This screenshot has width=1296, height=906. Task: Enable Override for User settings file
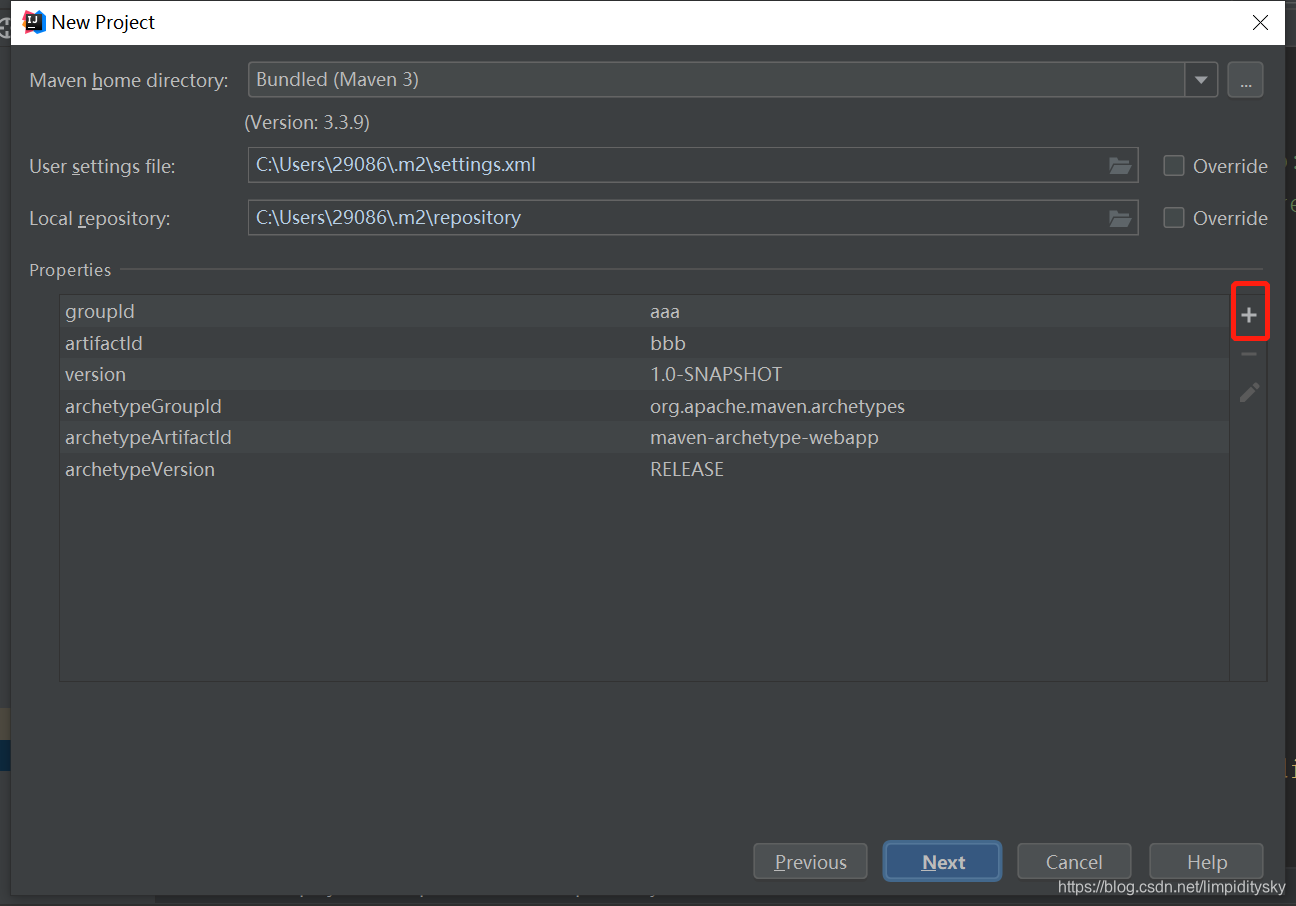click(1174, 166)
